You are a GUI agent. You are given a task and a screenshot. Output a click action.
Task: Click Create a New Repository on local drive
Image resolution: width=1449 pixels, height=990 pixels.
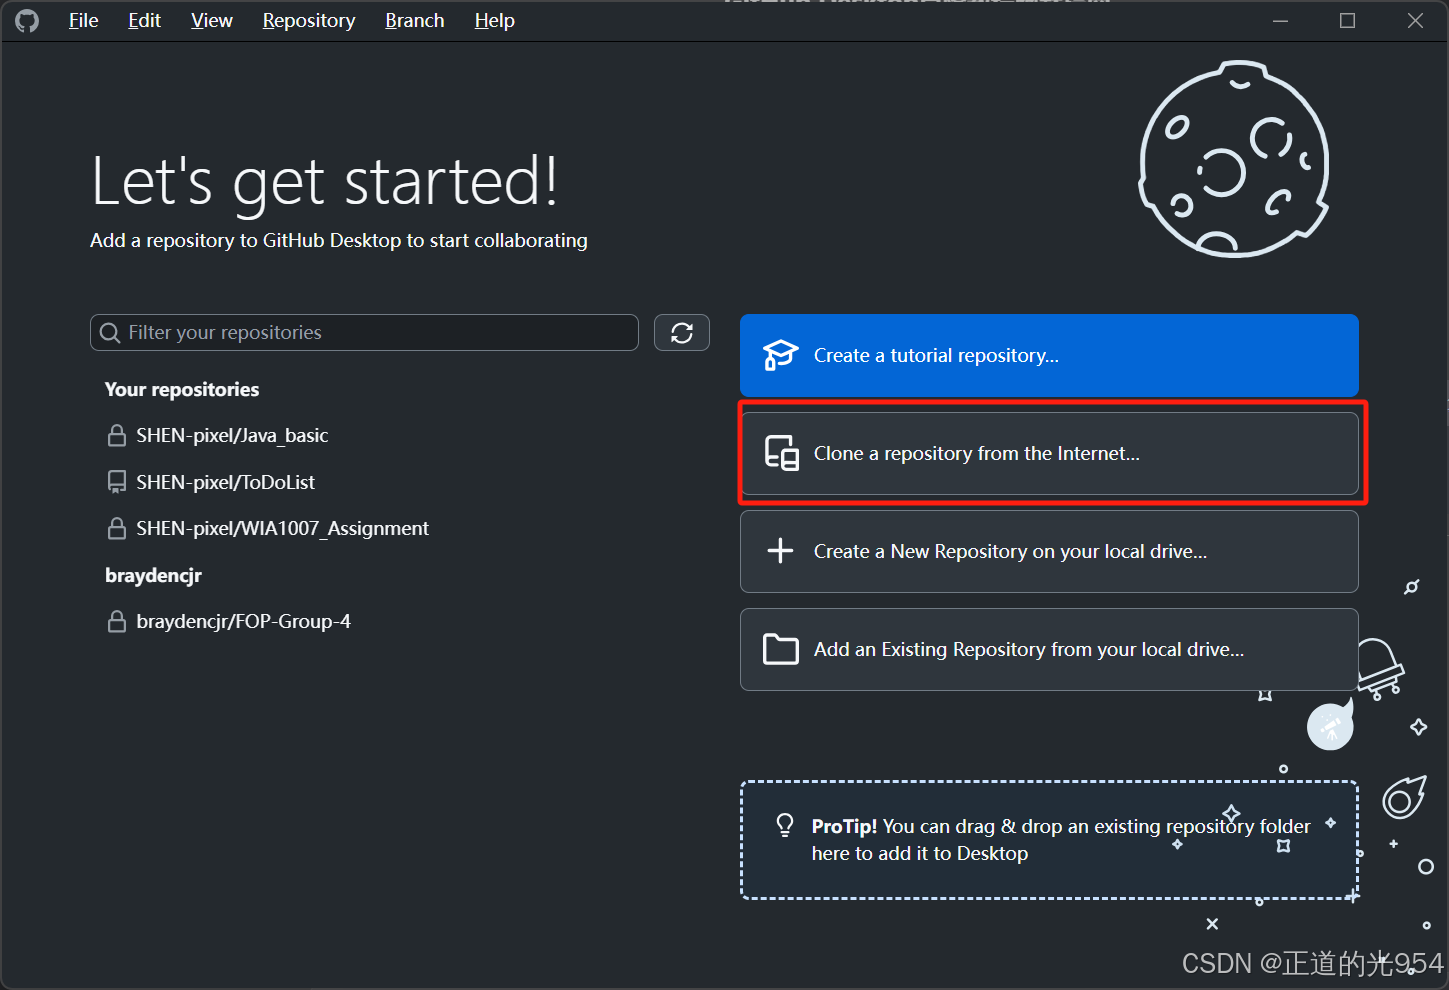click(1049, 551)
